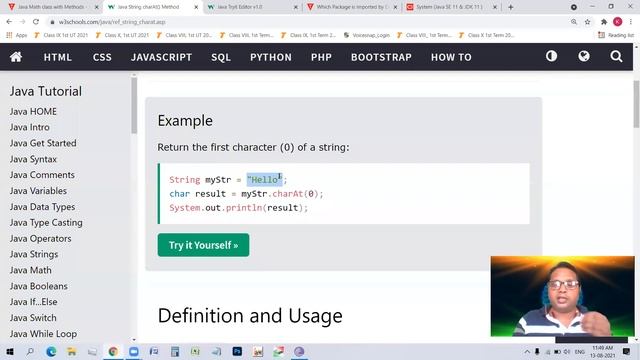Open CSS tutorial menu
This screenshot has height=360, width=640.
102,57
